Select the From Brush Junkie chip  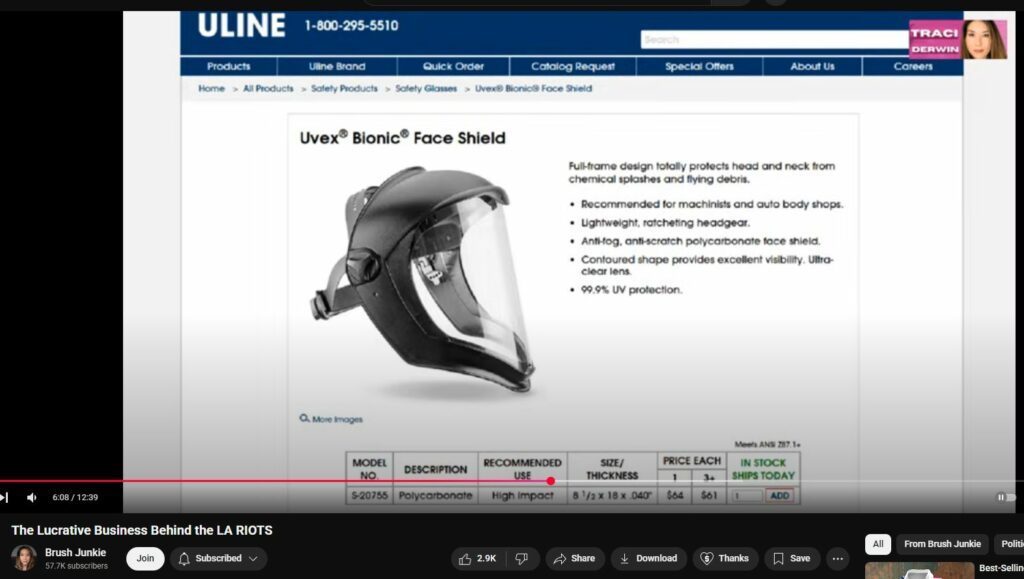942,544
